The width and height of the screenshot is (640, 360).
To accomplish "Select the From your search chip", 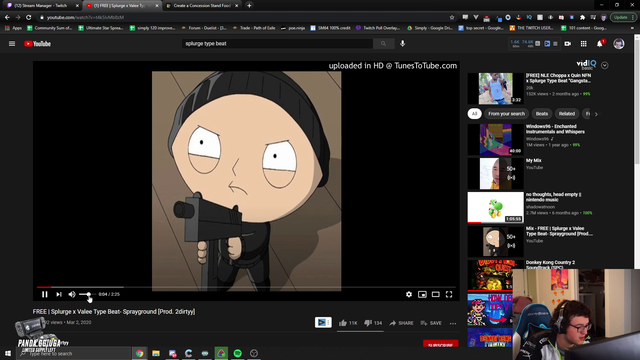I will pos(506,114).
